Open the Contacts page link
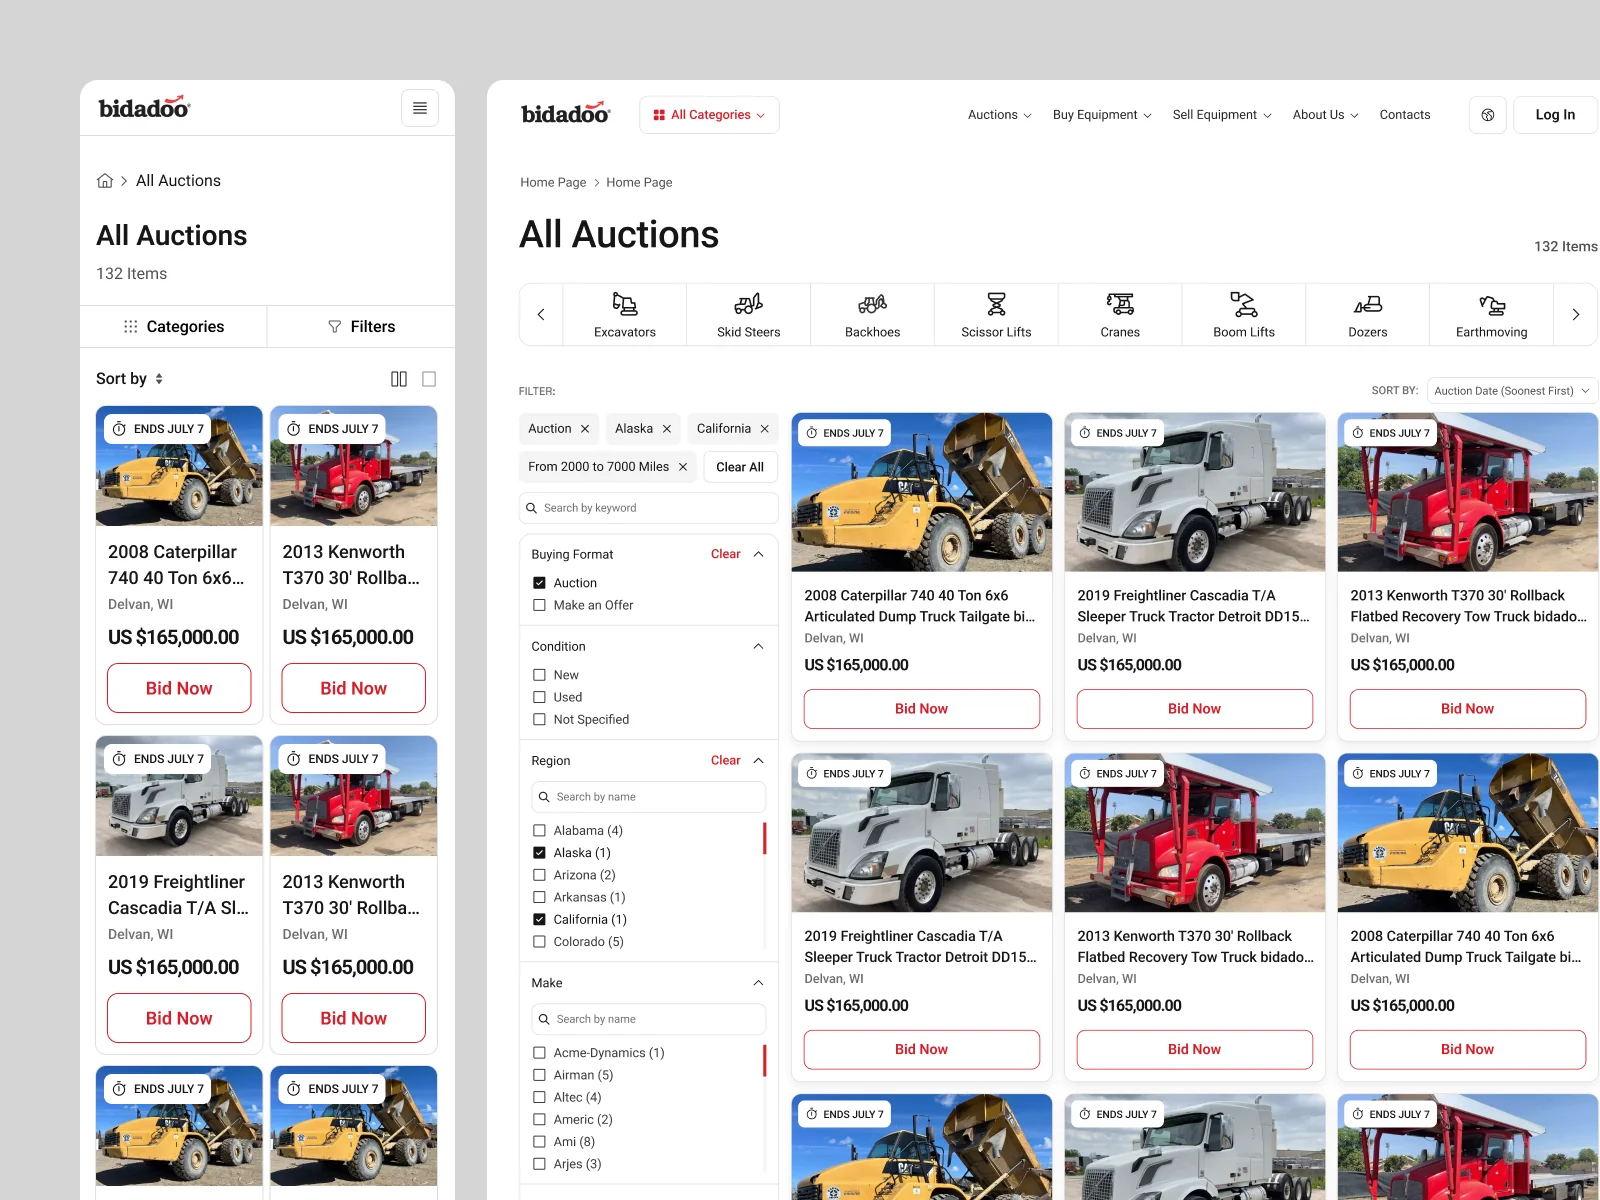Screen dimensions: 1600x1200 click(x=1405, y=115)
